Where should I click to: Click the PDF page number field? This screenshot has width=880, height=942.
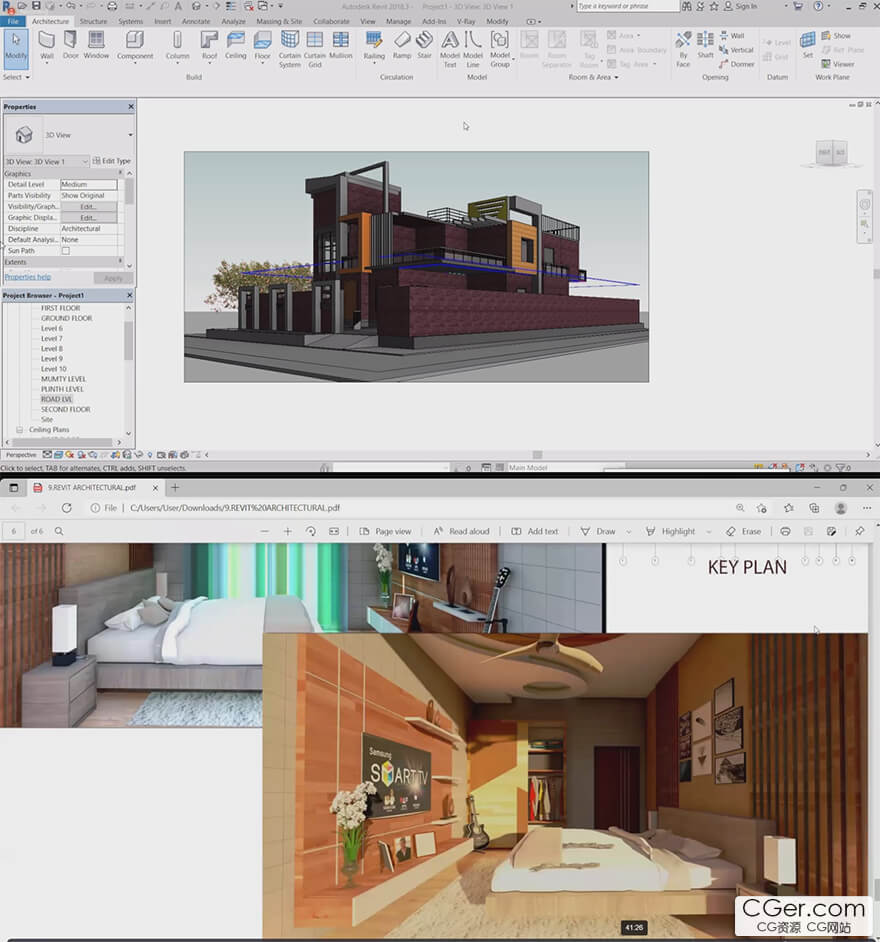pos(14,531)
